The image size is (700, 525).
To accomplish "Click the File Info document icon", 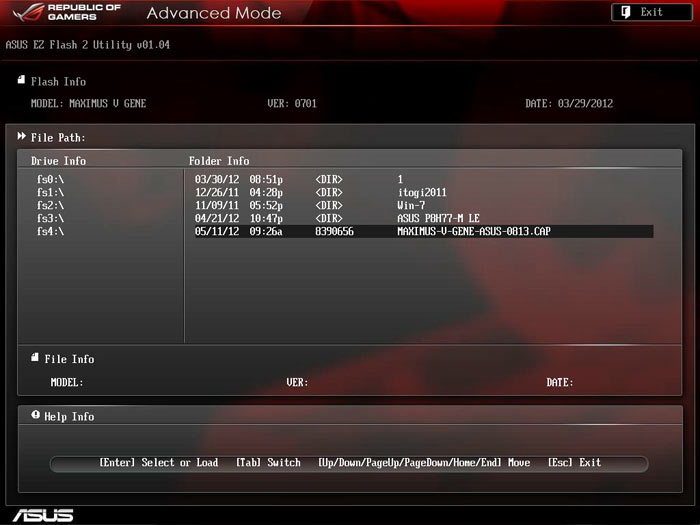I will [34, 357].
